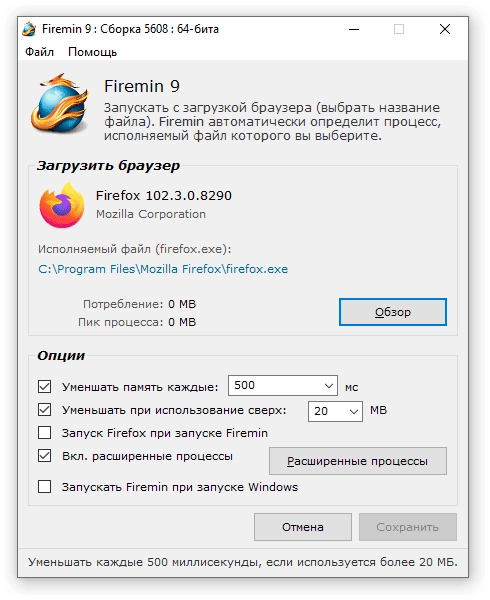
Task: Open the firefox.exe path link
Action: pyautogui.click(x=163, y=269)
